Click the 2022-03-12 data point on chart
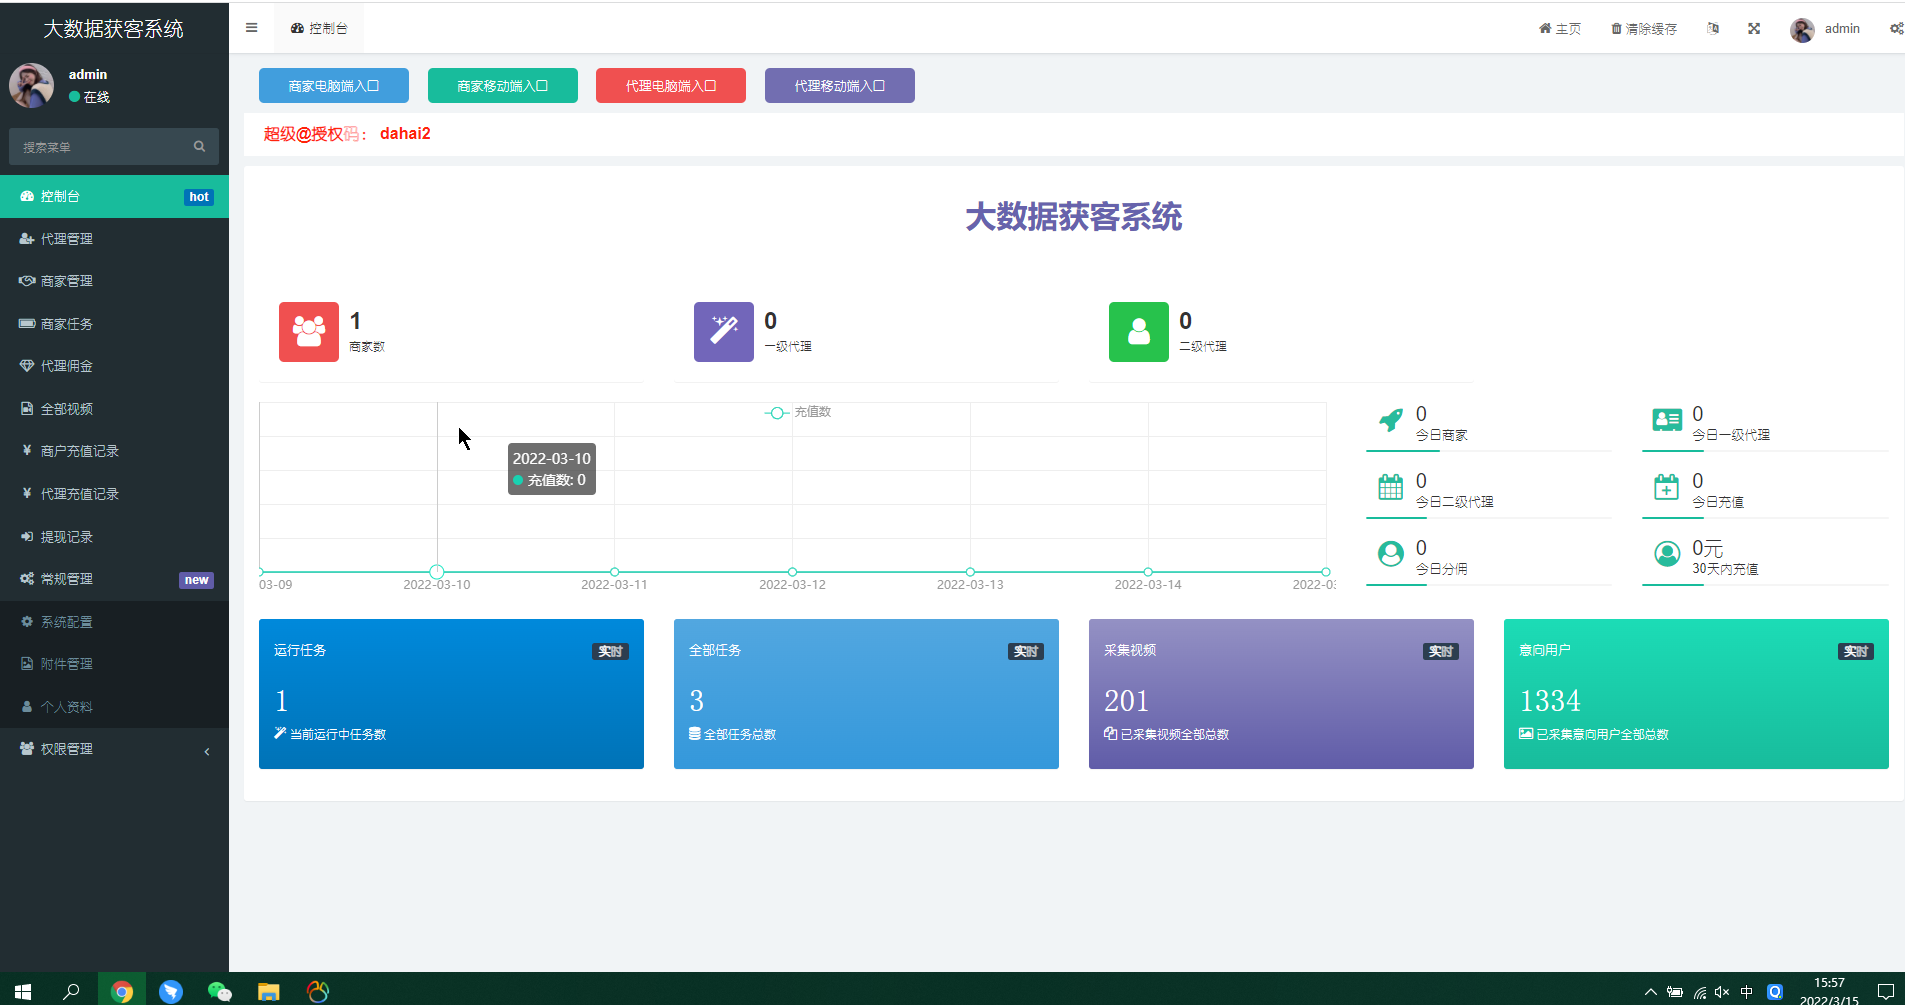The width and height of the screenshot is (1905, 1005). (x=792, y=572)
